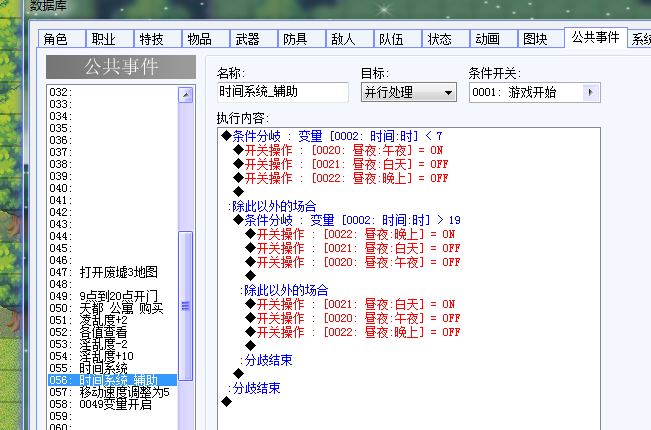Viewport: 651px width, 430px height.
Task: Select the inner 分歧结束 line
Action: click(267, 360)
